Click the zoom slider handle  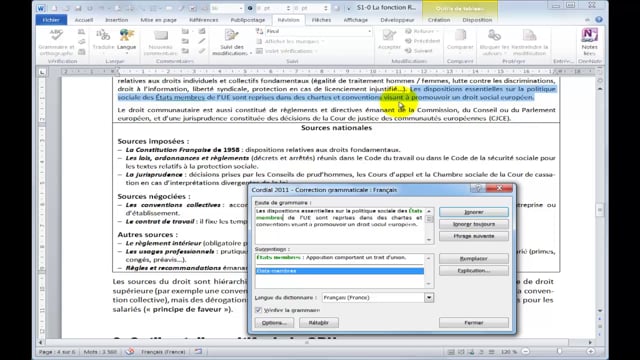(x=559, y=351)
